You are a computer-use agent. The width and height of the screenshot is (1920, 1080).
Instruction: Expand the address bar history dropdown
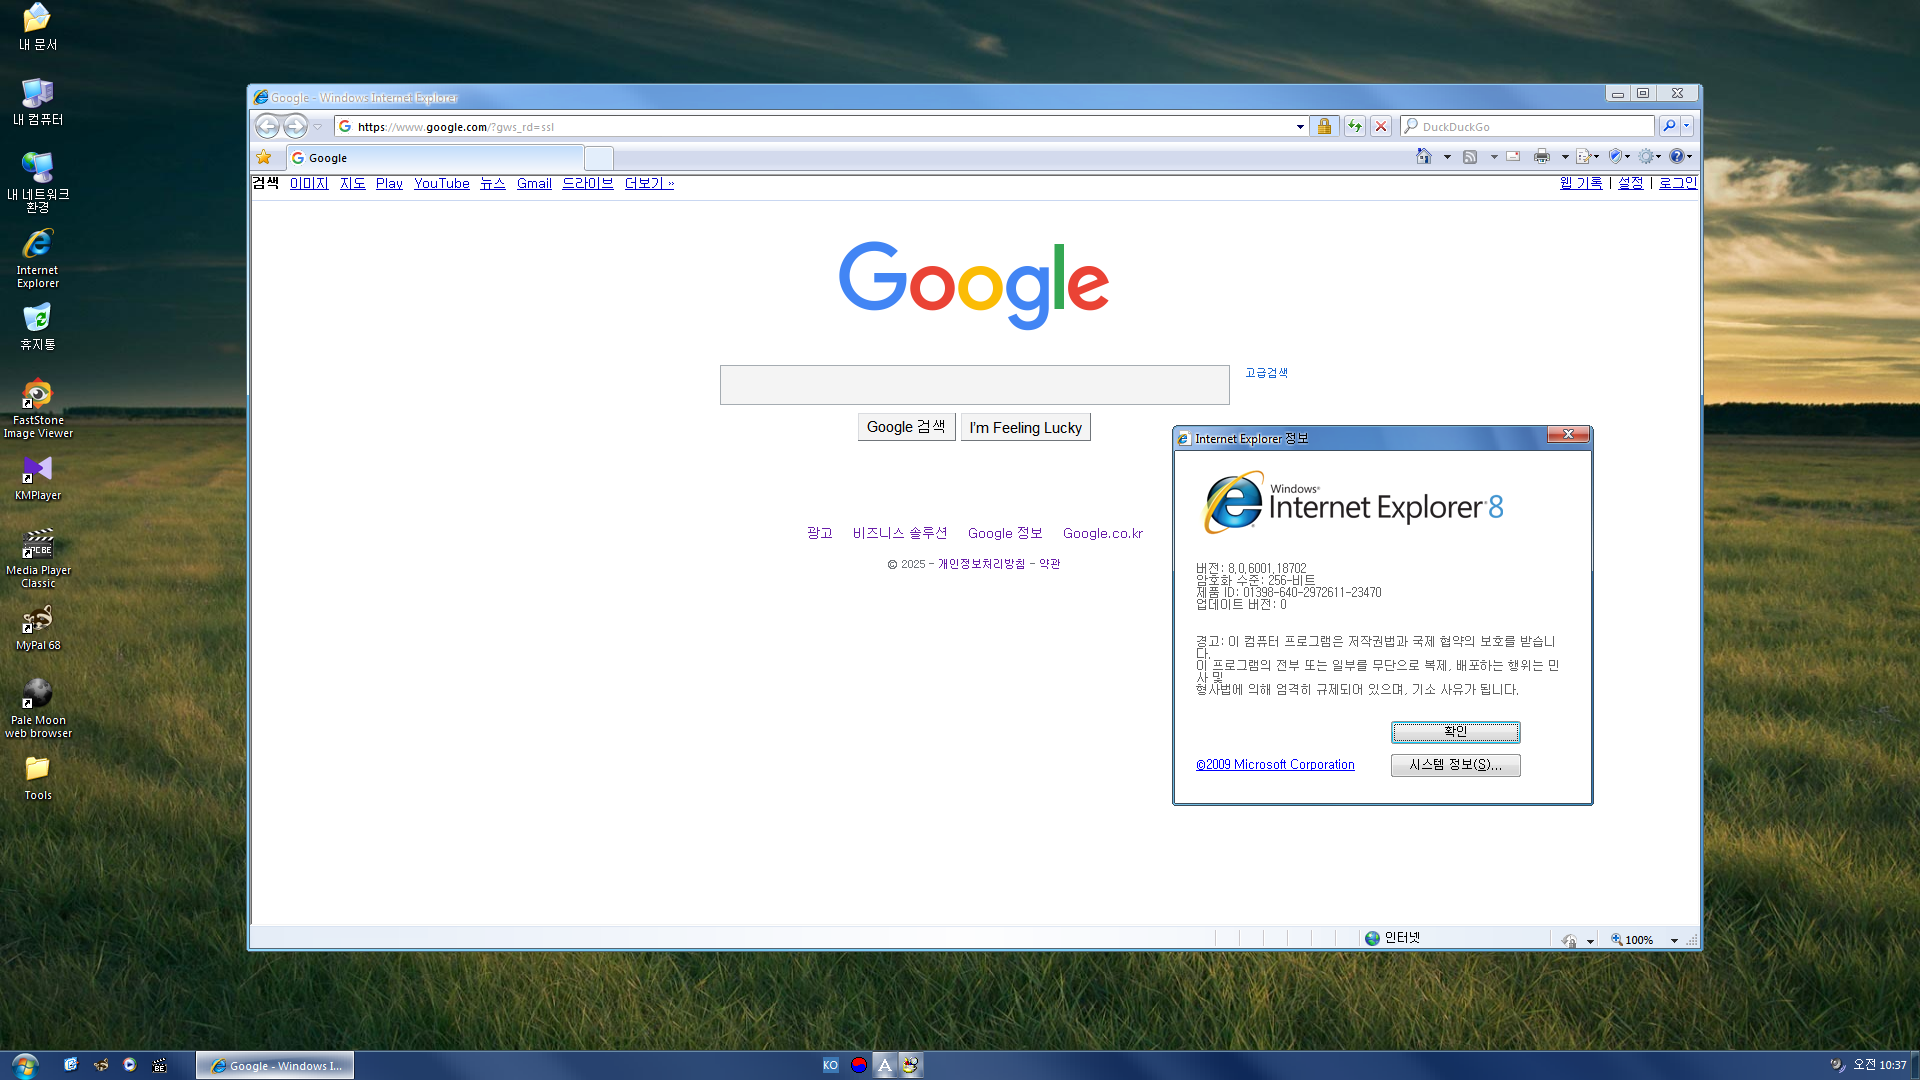(1300, 127)
